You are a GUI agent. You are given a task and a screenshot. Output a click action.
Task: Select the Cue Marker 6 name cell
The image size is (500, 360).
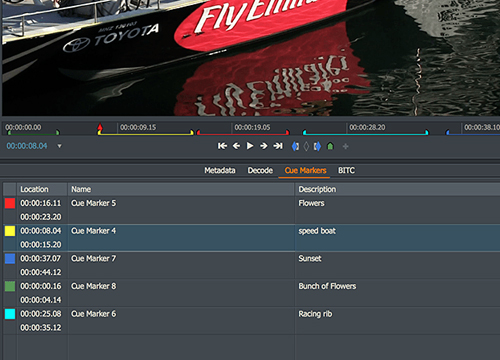pos(181,320)
